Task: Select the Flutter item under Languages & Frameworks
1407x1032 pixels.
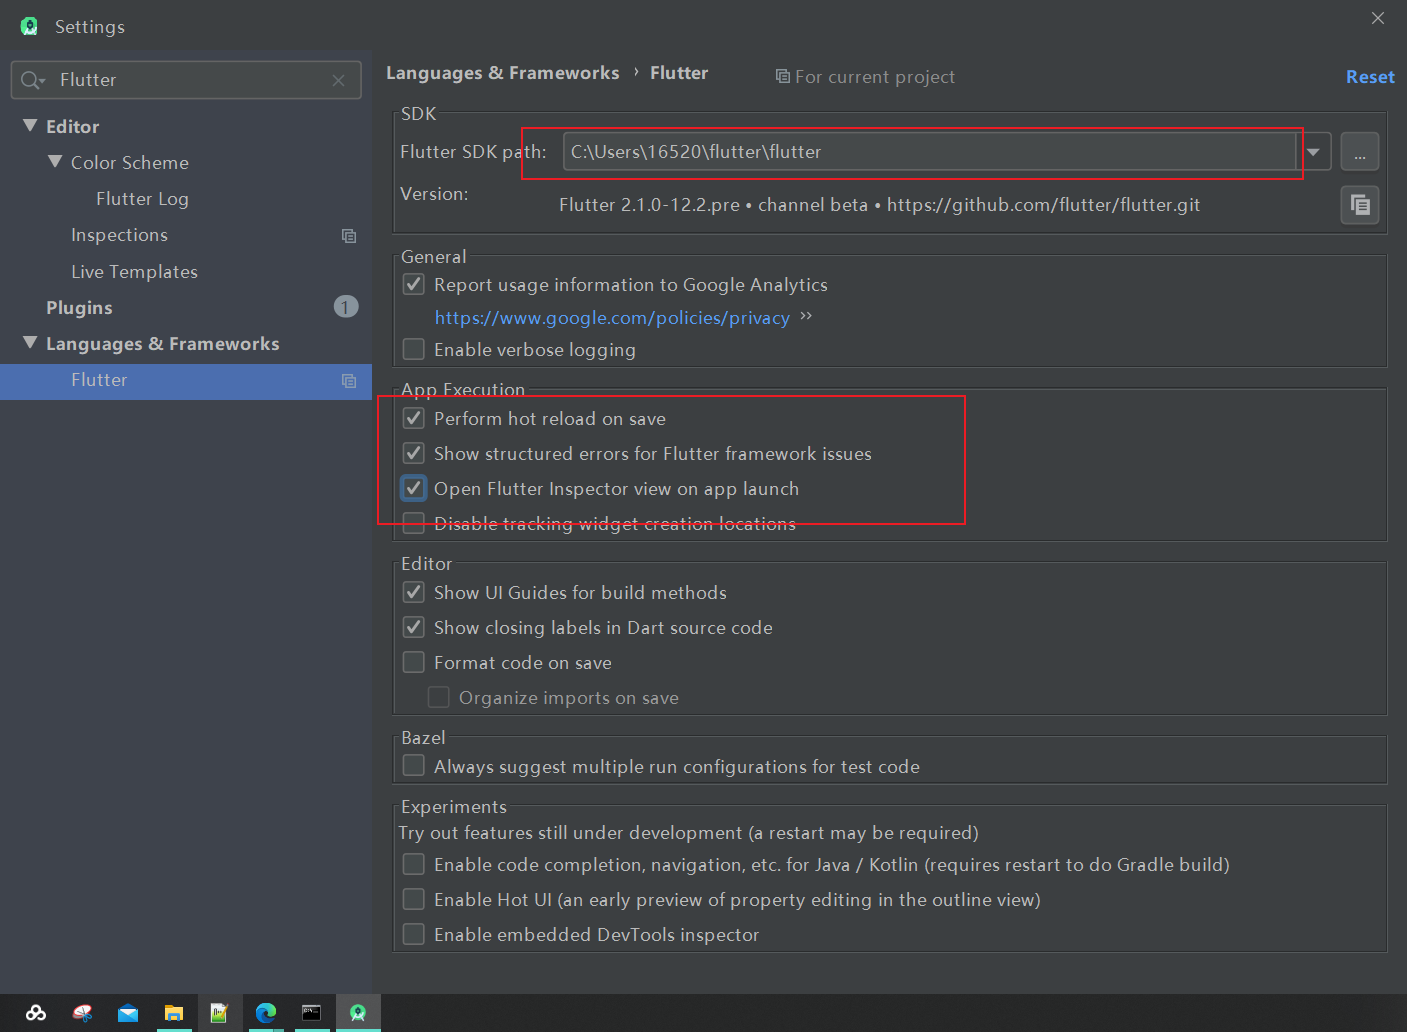Action: pyautogui.click(x=186, y=380)
